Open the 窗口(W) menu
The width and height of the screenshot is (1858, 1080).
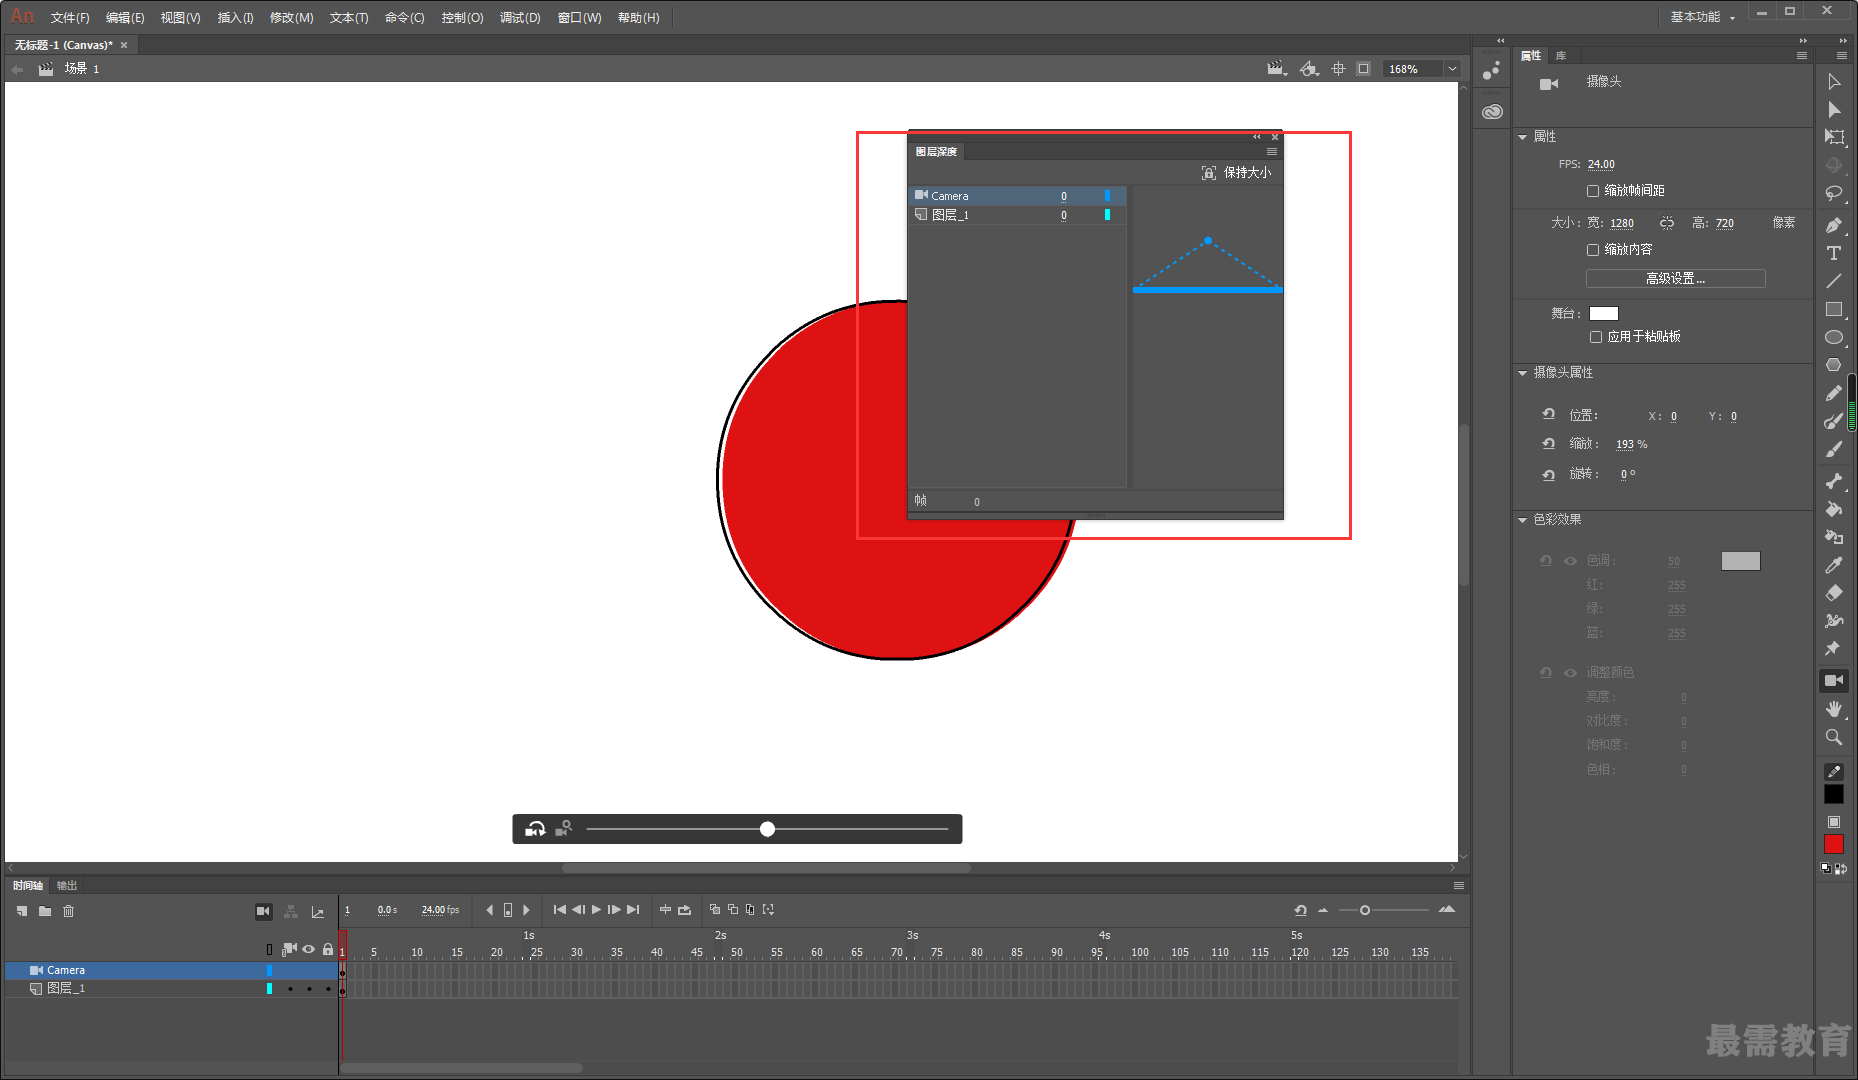click(580, 18)
